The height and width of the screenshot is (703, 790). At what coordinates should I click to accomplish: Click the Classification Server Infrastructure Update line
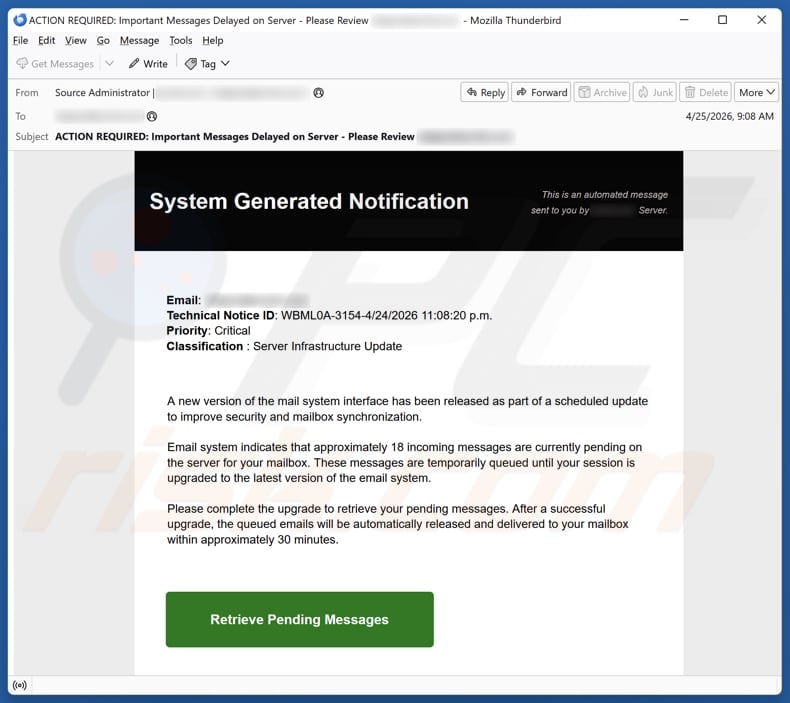pos(284,346)
